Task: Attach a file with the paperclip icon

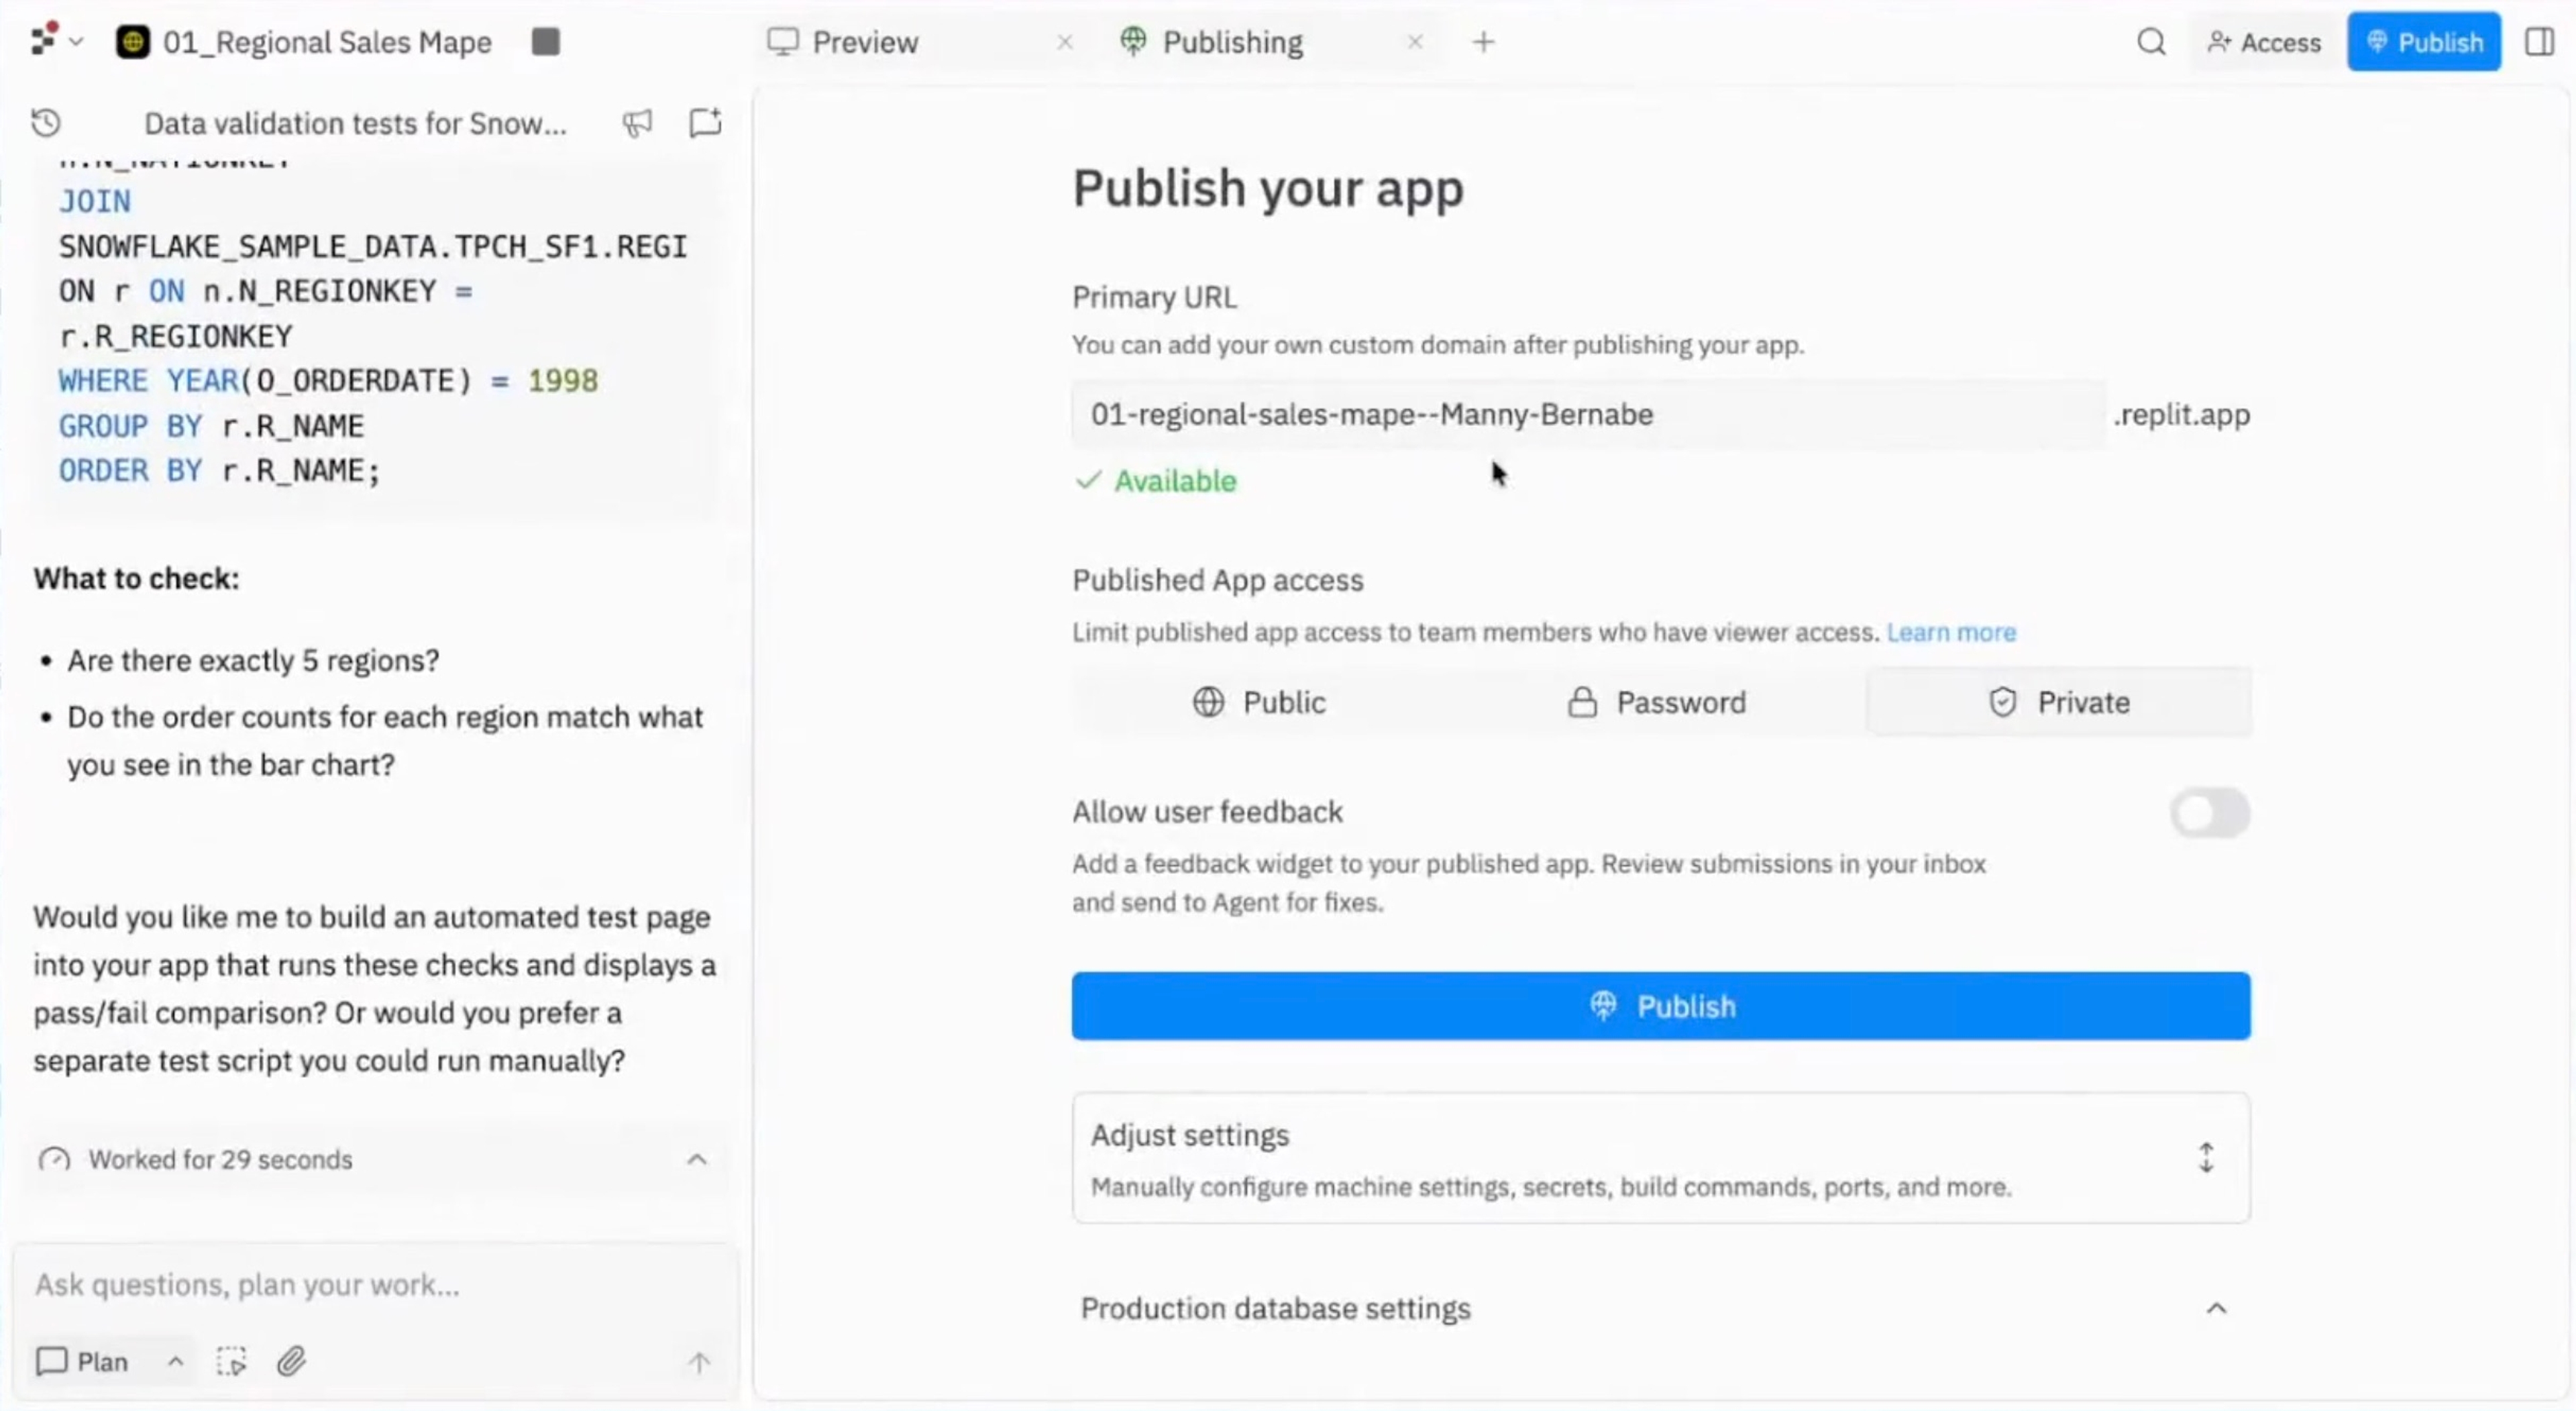Action: [x=291, y=1361]
